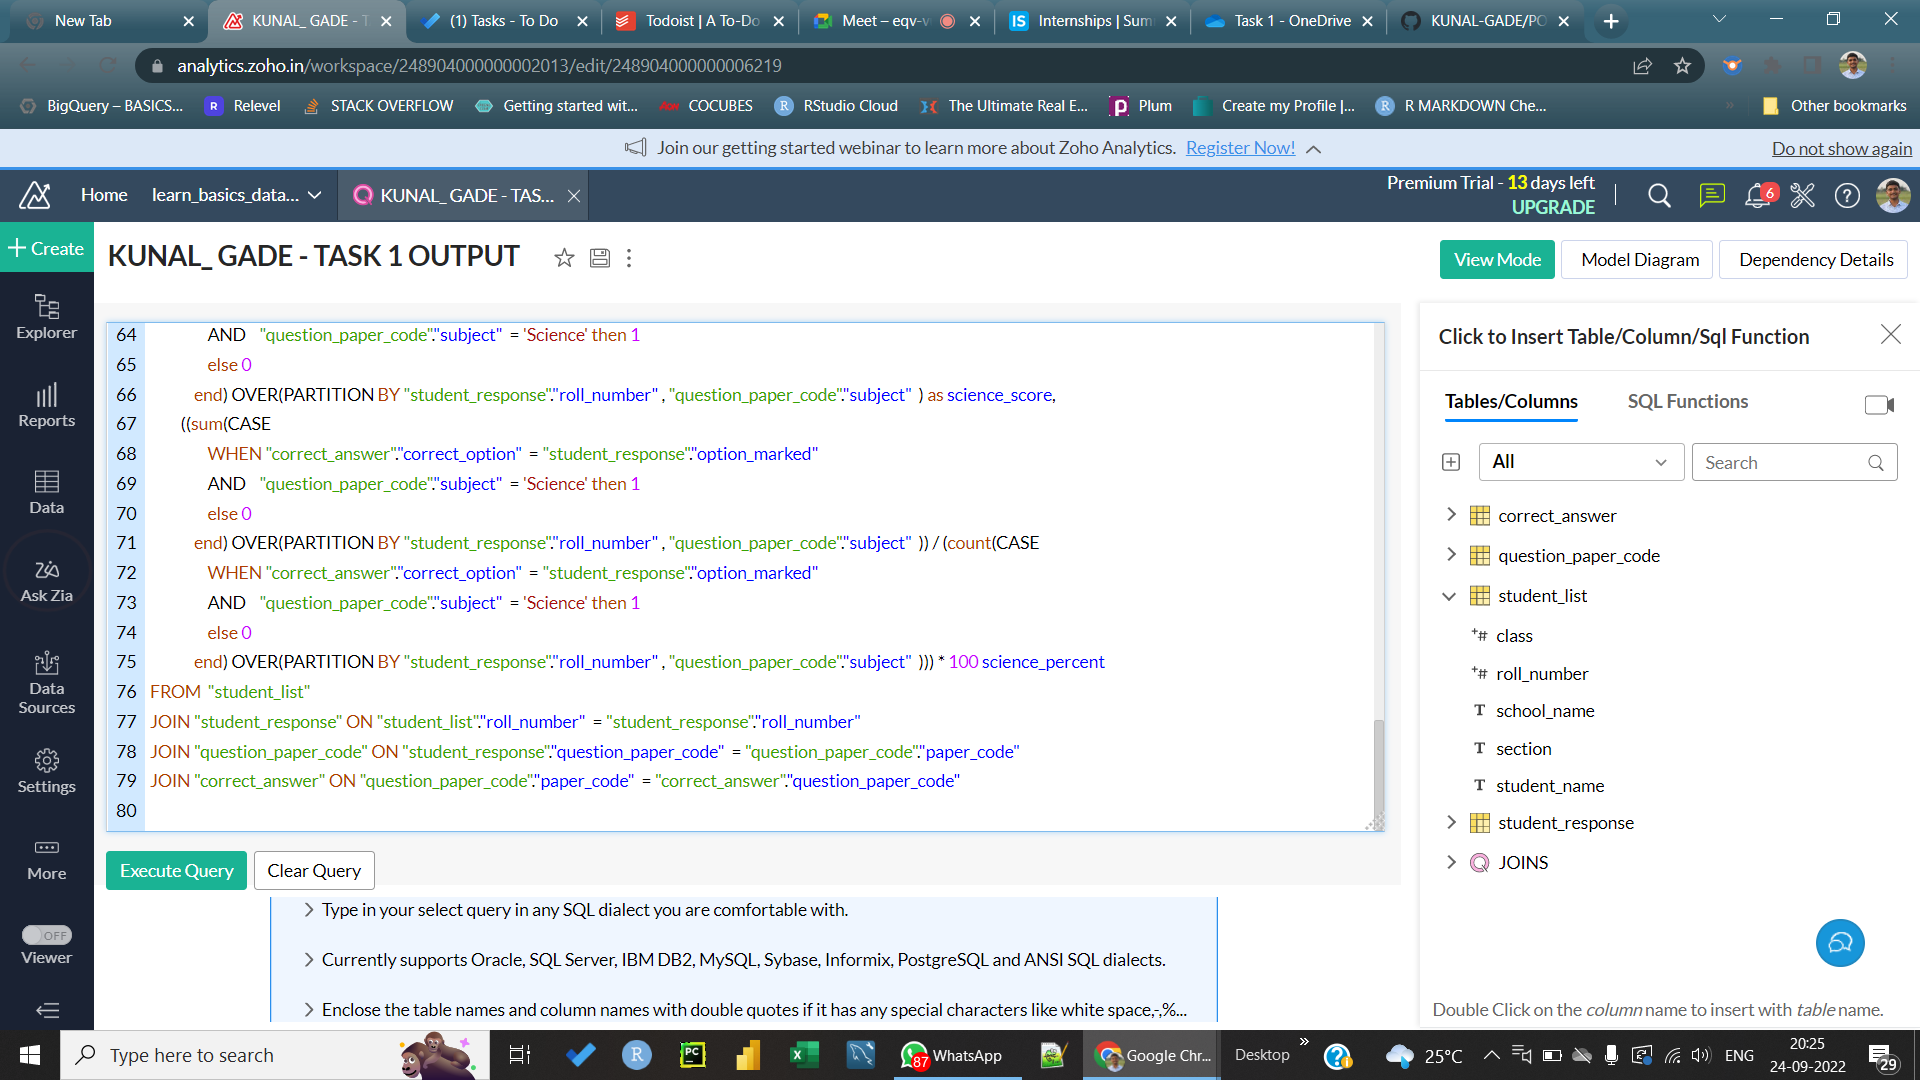The height and width of the screenshot is (1080, 1920).
Task: Open Data Sources from sidebar
Action: coord(46,683)
